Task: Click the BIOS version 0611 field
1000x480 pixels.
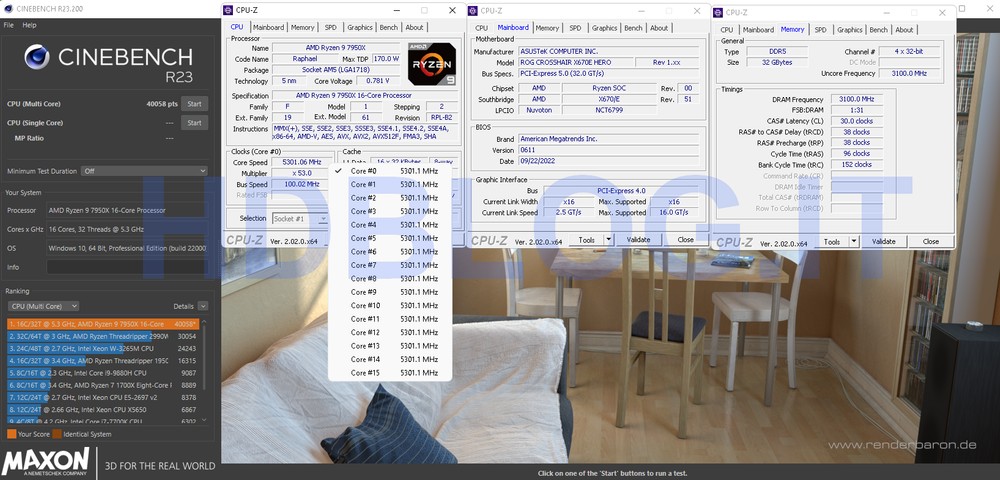Action: 608,150
